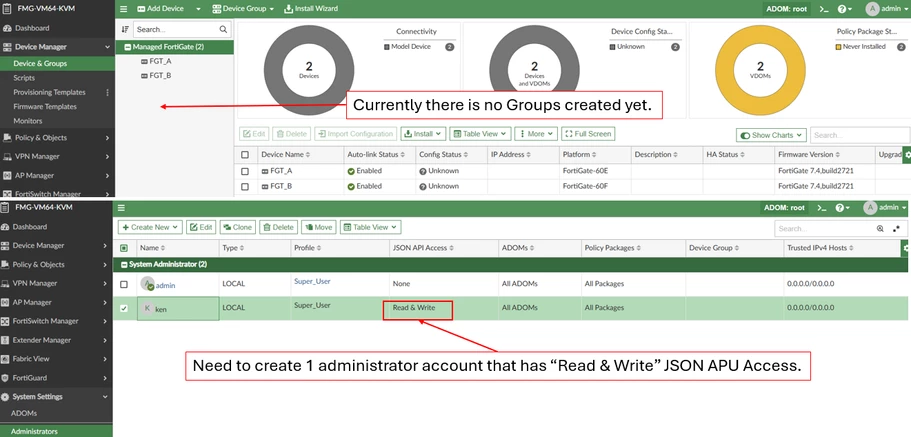The image size is (911, 437).
Task: Click the yellow VDOMs donut chart
Action: click(760, 70)
